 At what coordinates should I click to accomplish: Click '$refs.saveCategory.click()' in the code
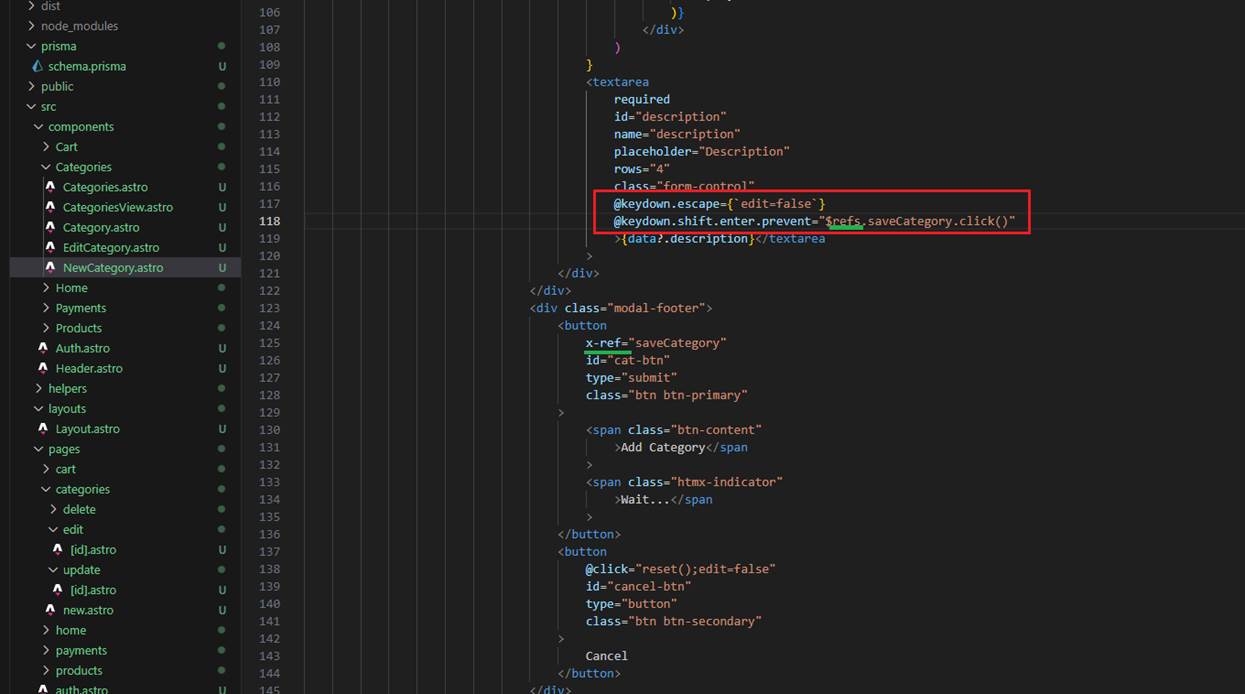point(916,221)
